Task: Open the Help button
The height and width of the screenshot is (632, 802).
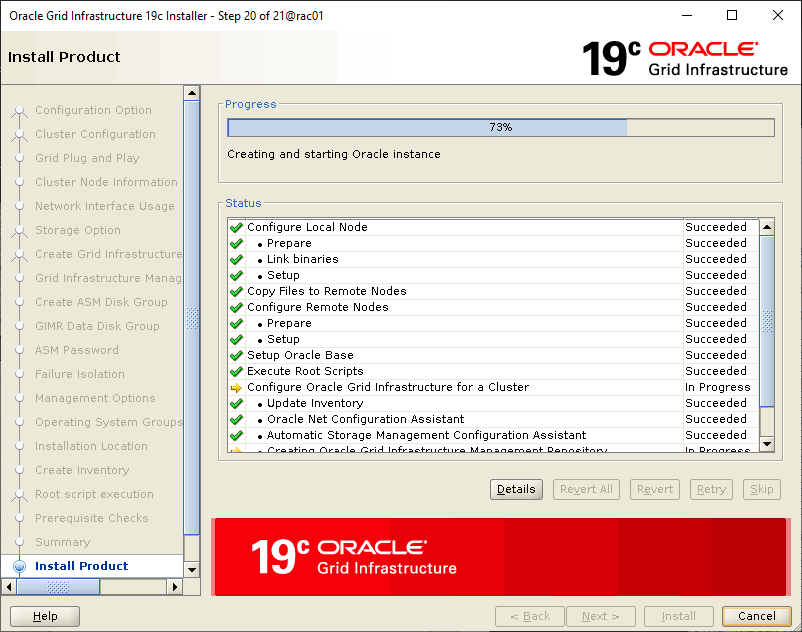Action: click(45, 616)
